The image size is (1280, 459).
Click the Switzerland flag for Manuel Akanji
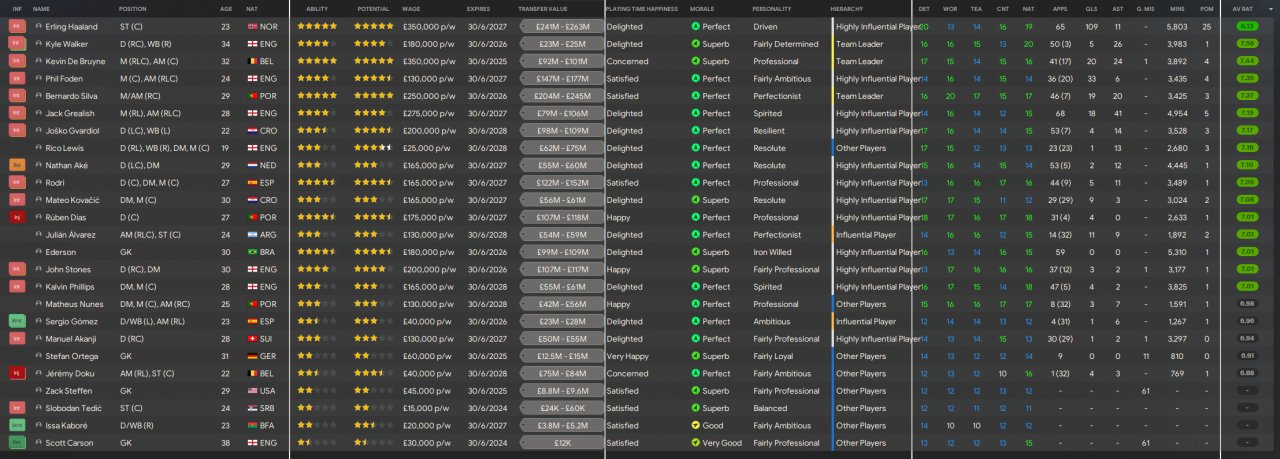[251, 339]
